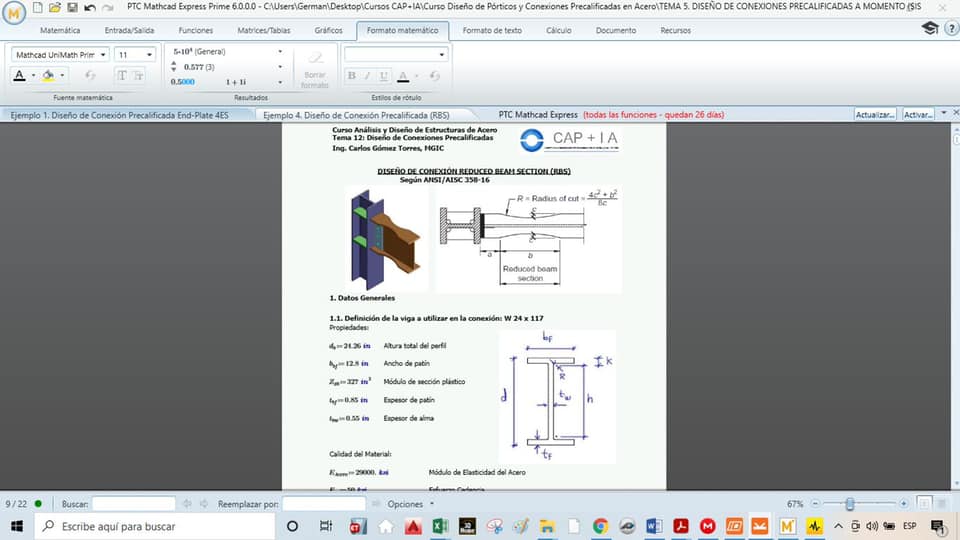This screenshot has height=540, width=960.
Task: Click Borrar formato button
Action: pyautogui.click(x=315, y=69)
